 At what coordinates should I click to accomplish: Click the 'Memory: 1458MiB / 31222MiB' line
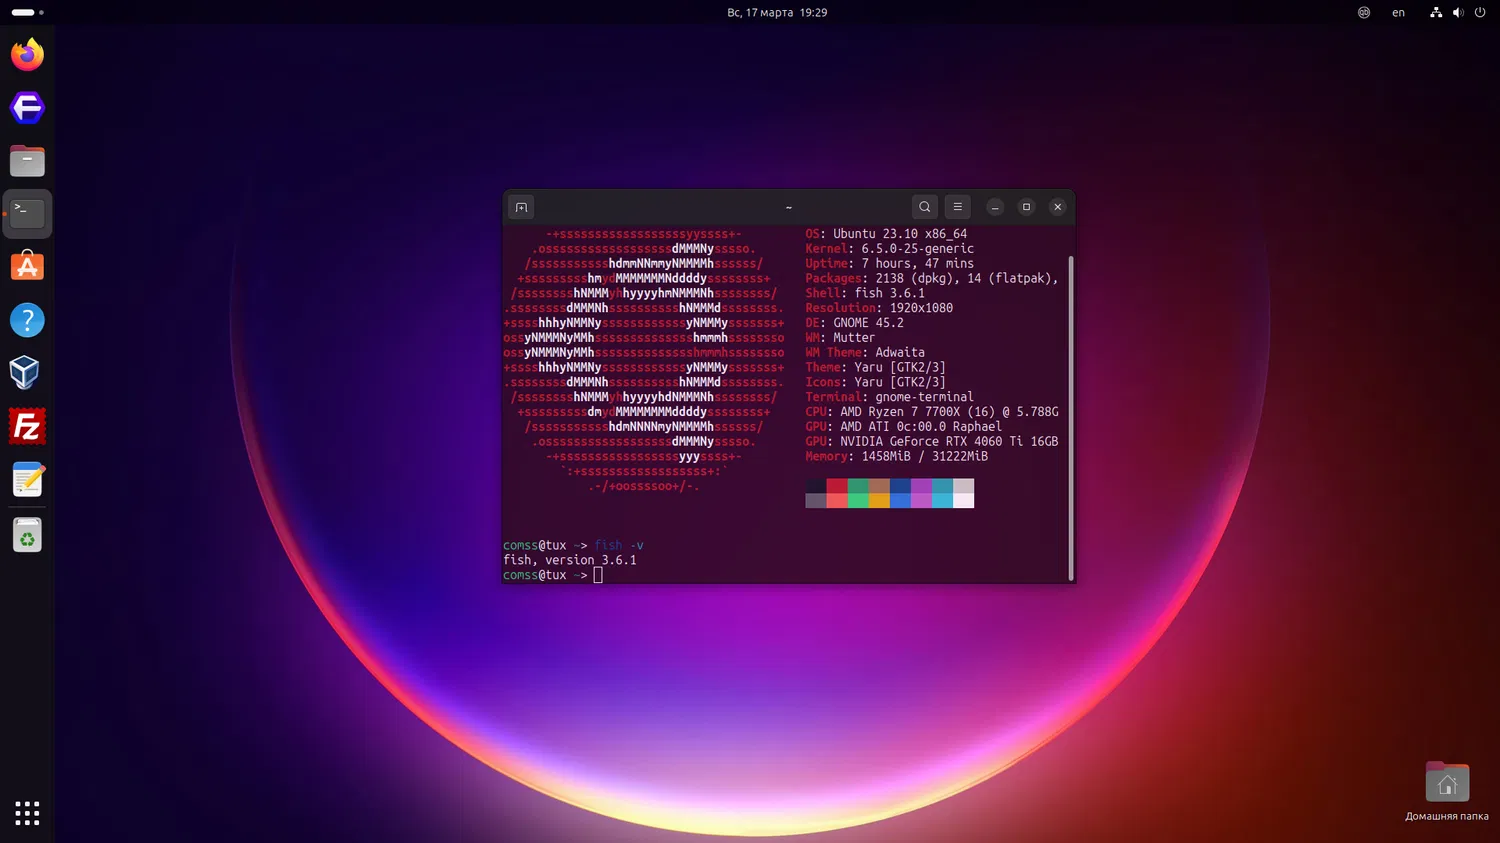[896, 456]
